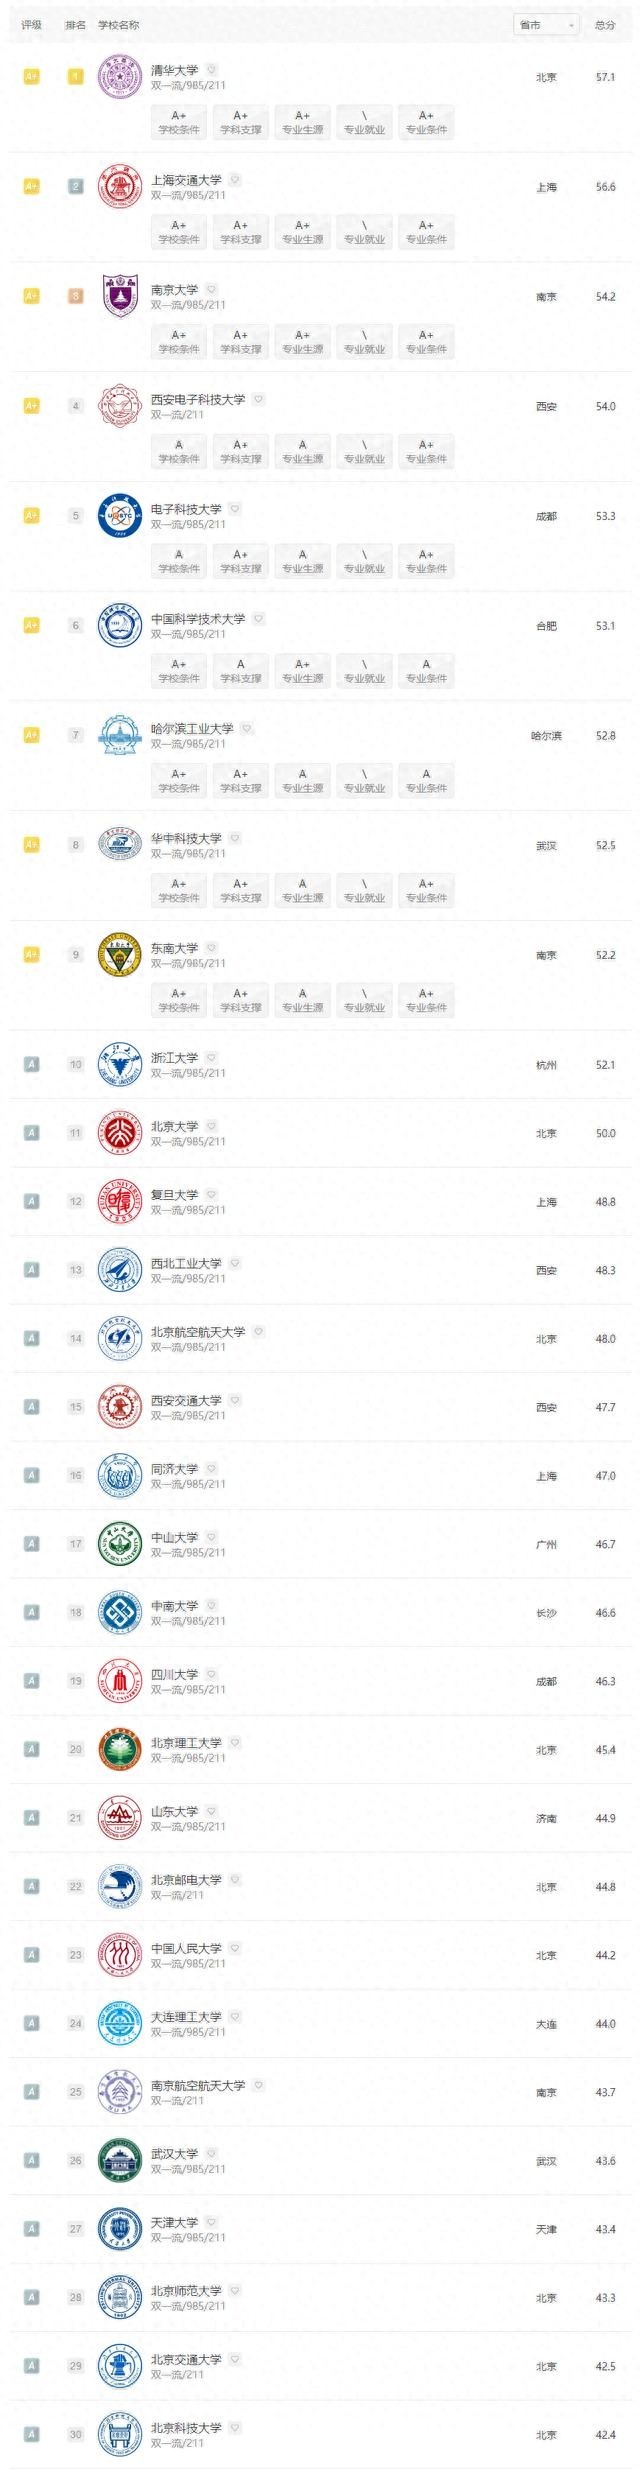Click the 电子科技大学 UESTC logo
The image size is (640, 2469).
[120, 516]
